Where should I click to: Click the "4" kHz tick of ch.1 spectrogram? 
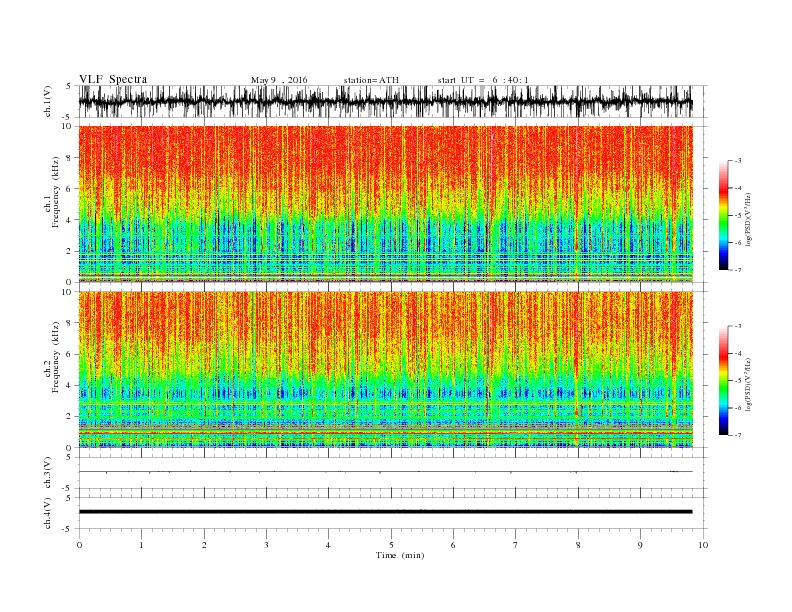pyautogui.click(x=70, y=220)
